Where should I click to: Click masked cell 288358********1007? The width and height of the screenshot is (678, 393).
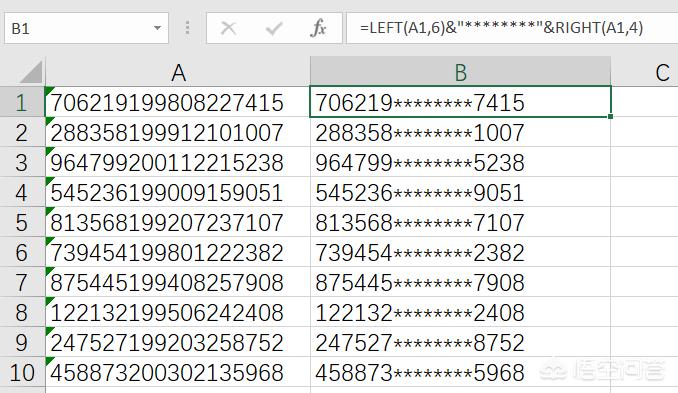click(461, 132)
